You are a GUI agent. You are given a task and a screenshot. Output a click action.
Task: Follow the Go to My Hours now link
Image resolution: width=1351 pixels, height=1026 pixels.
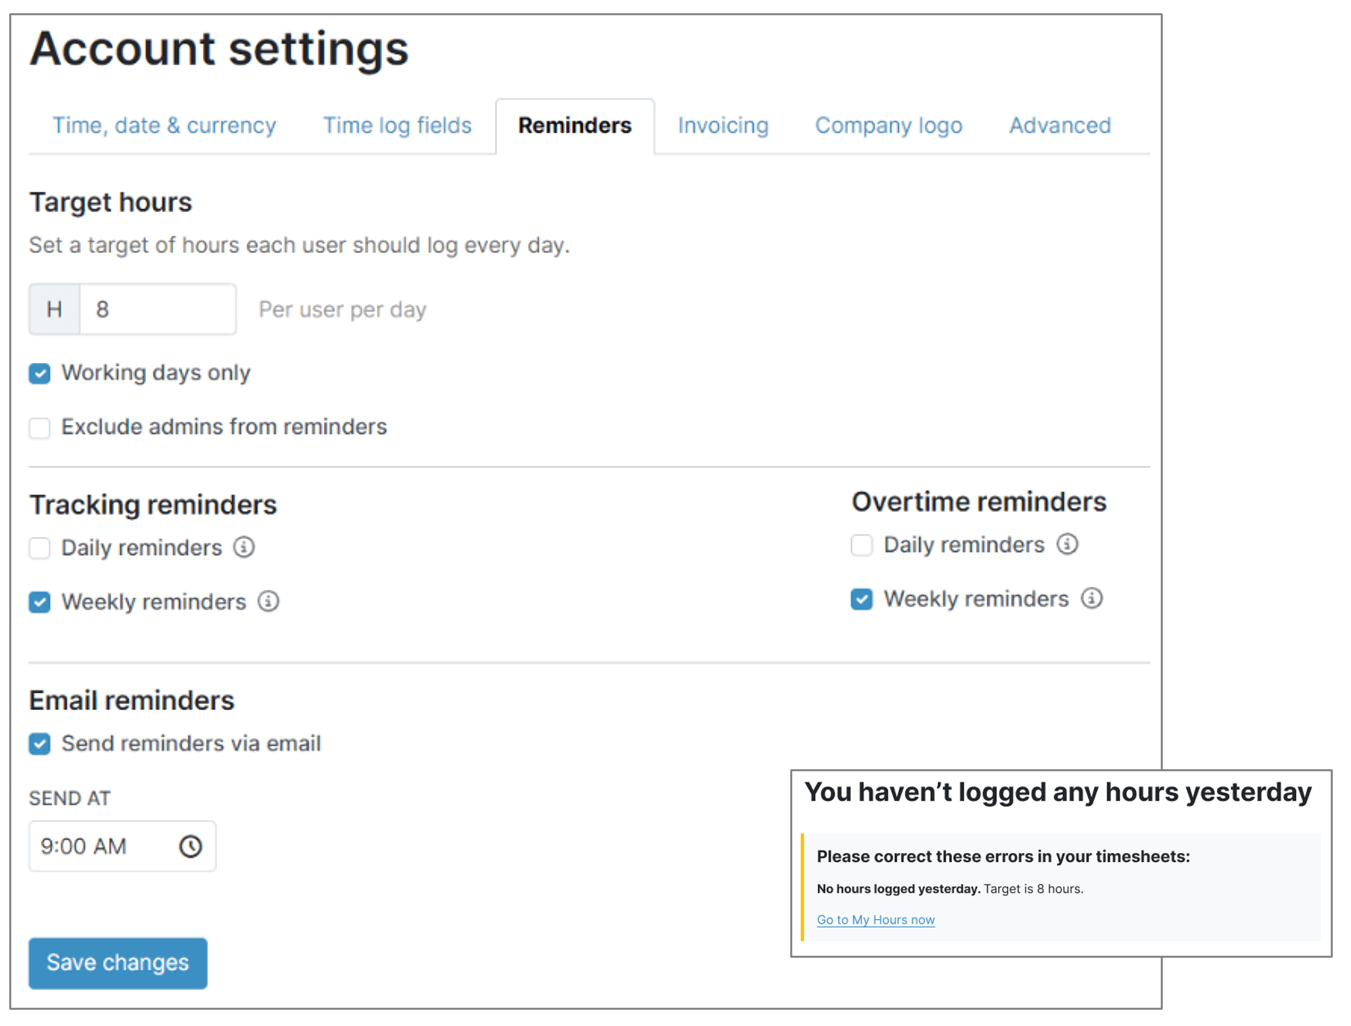click(875, 919)
